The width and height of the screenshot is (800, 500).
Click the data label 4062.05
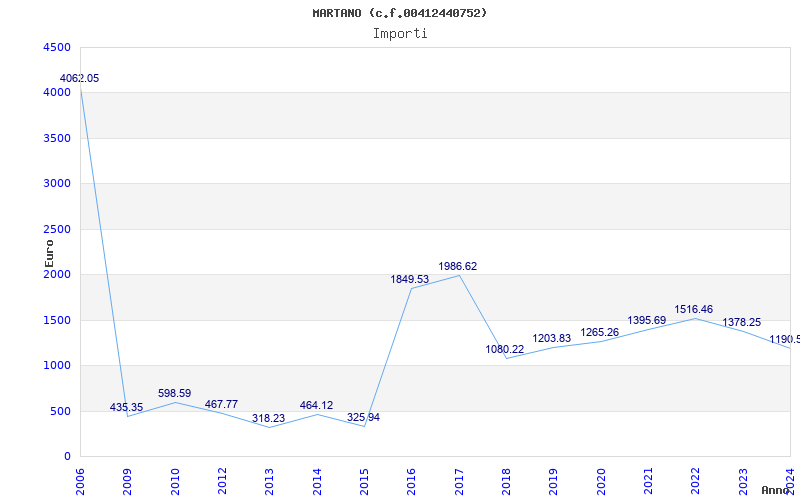point(80,79)
